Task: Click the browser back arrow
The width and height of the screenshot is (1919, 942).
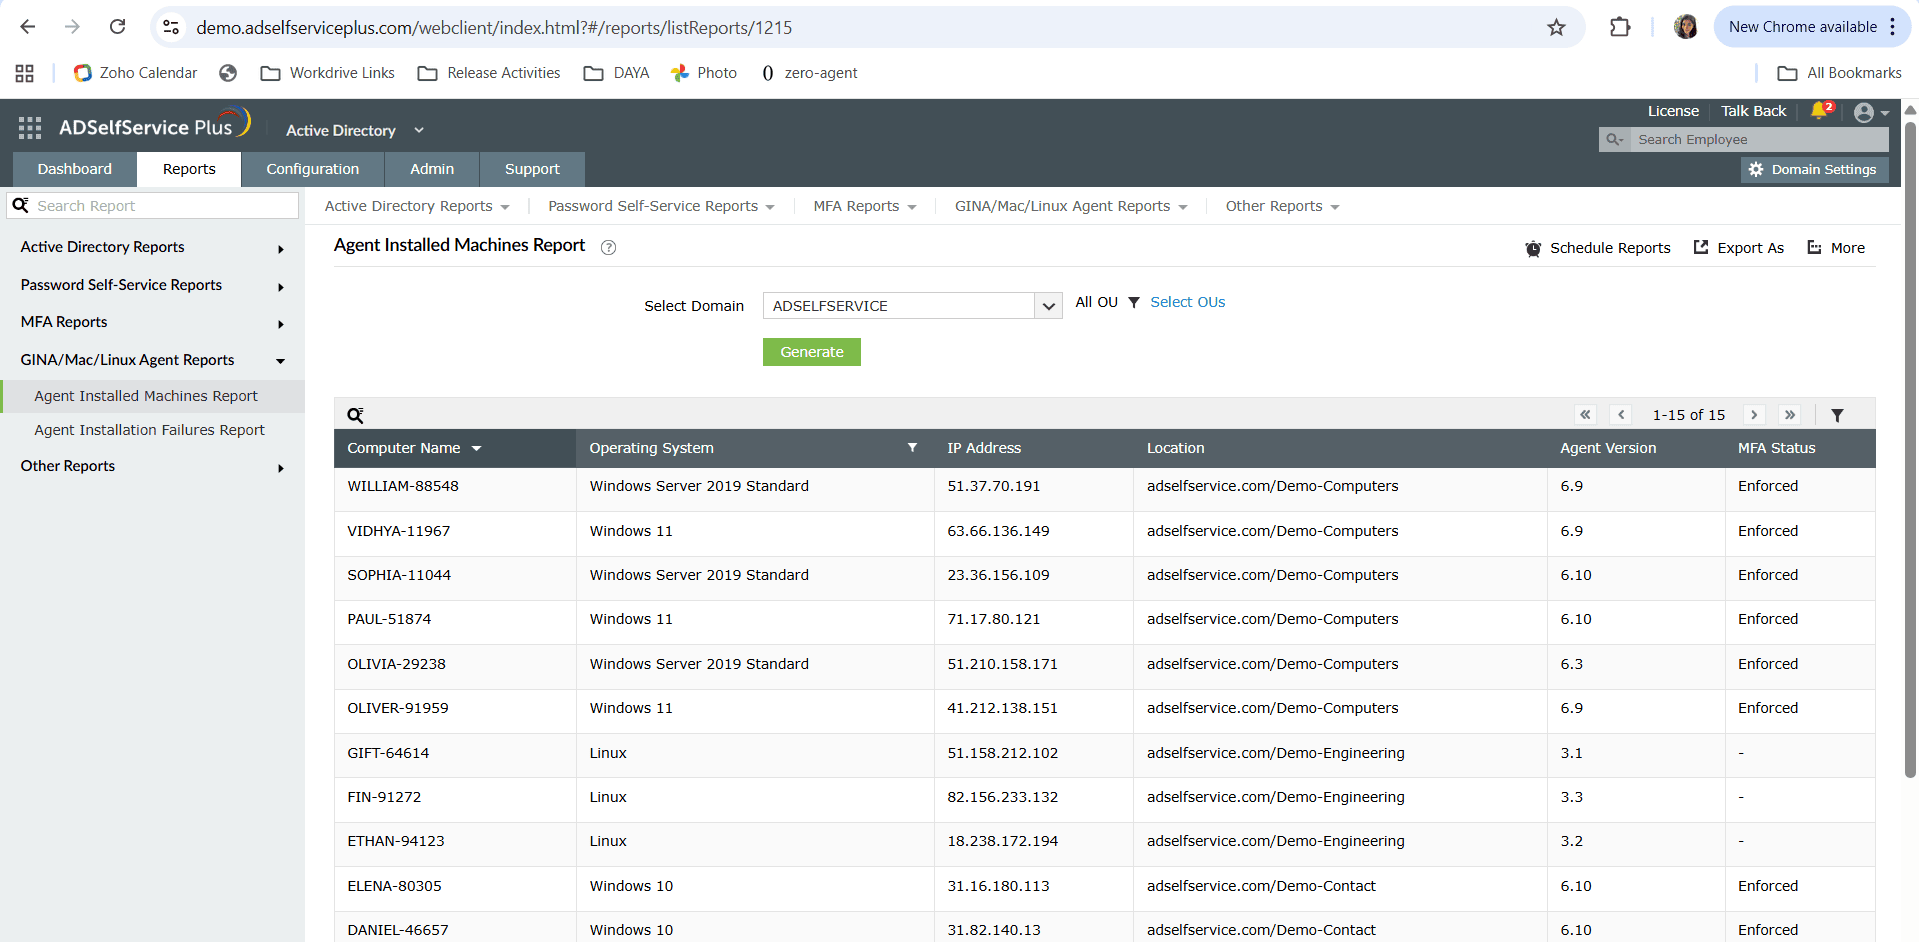Action: [x=28, y=27]
